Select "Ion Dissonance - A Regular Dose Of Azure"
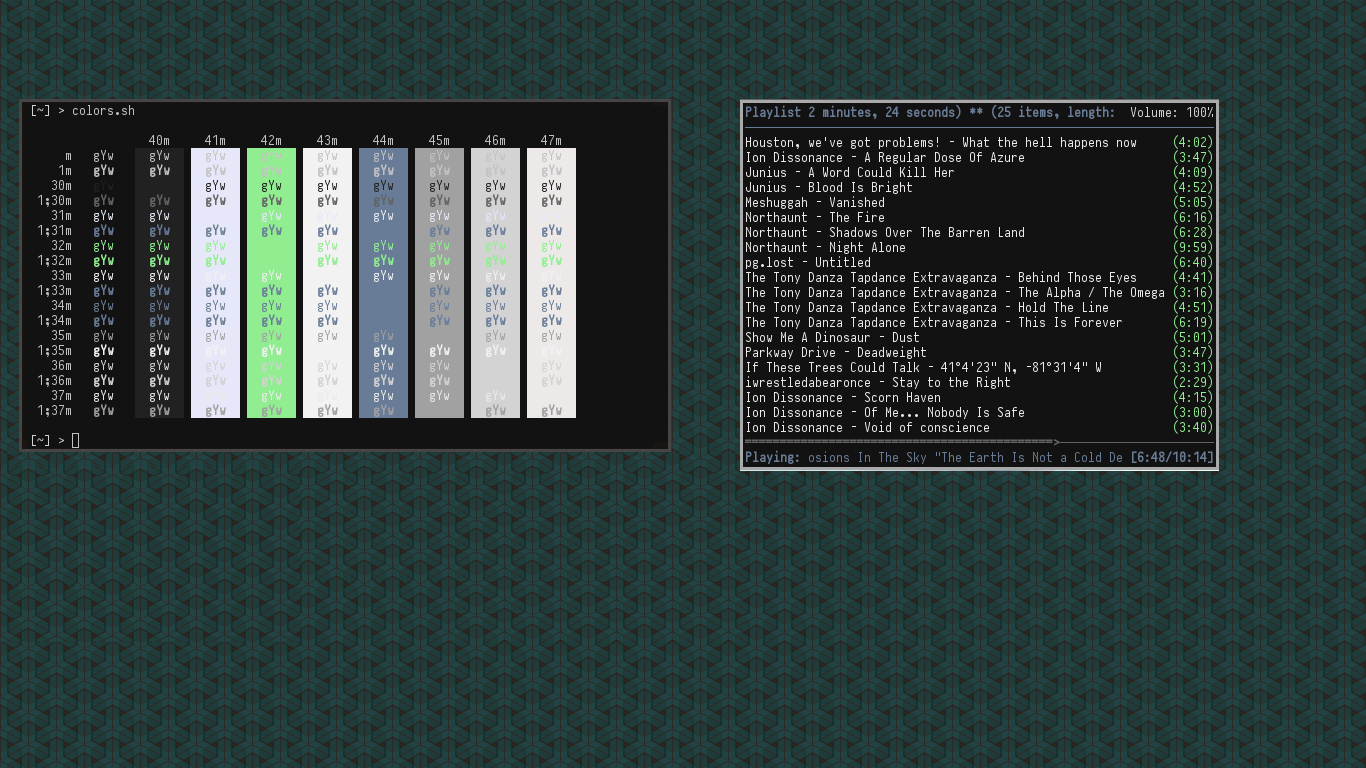Screen dimensions: 1366x768 979,158
